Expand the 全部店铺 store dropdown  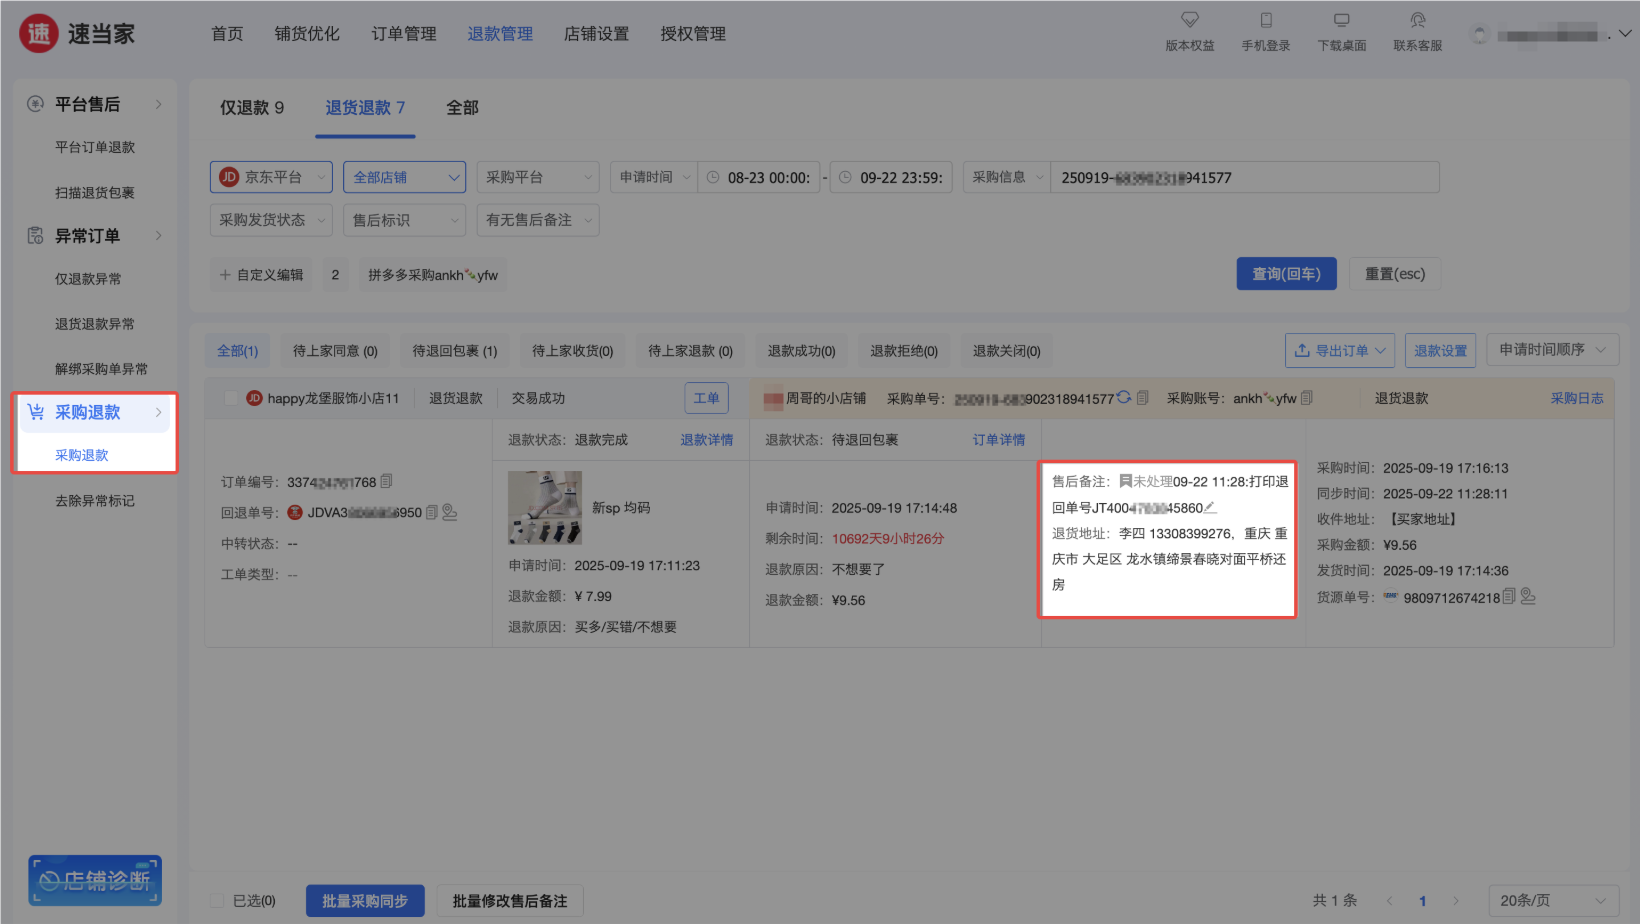(404, 177)
